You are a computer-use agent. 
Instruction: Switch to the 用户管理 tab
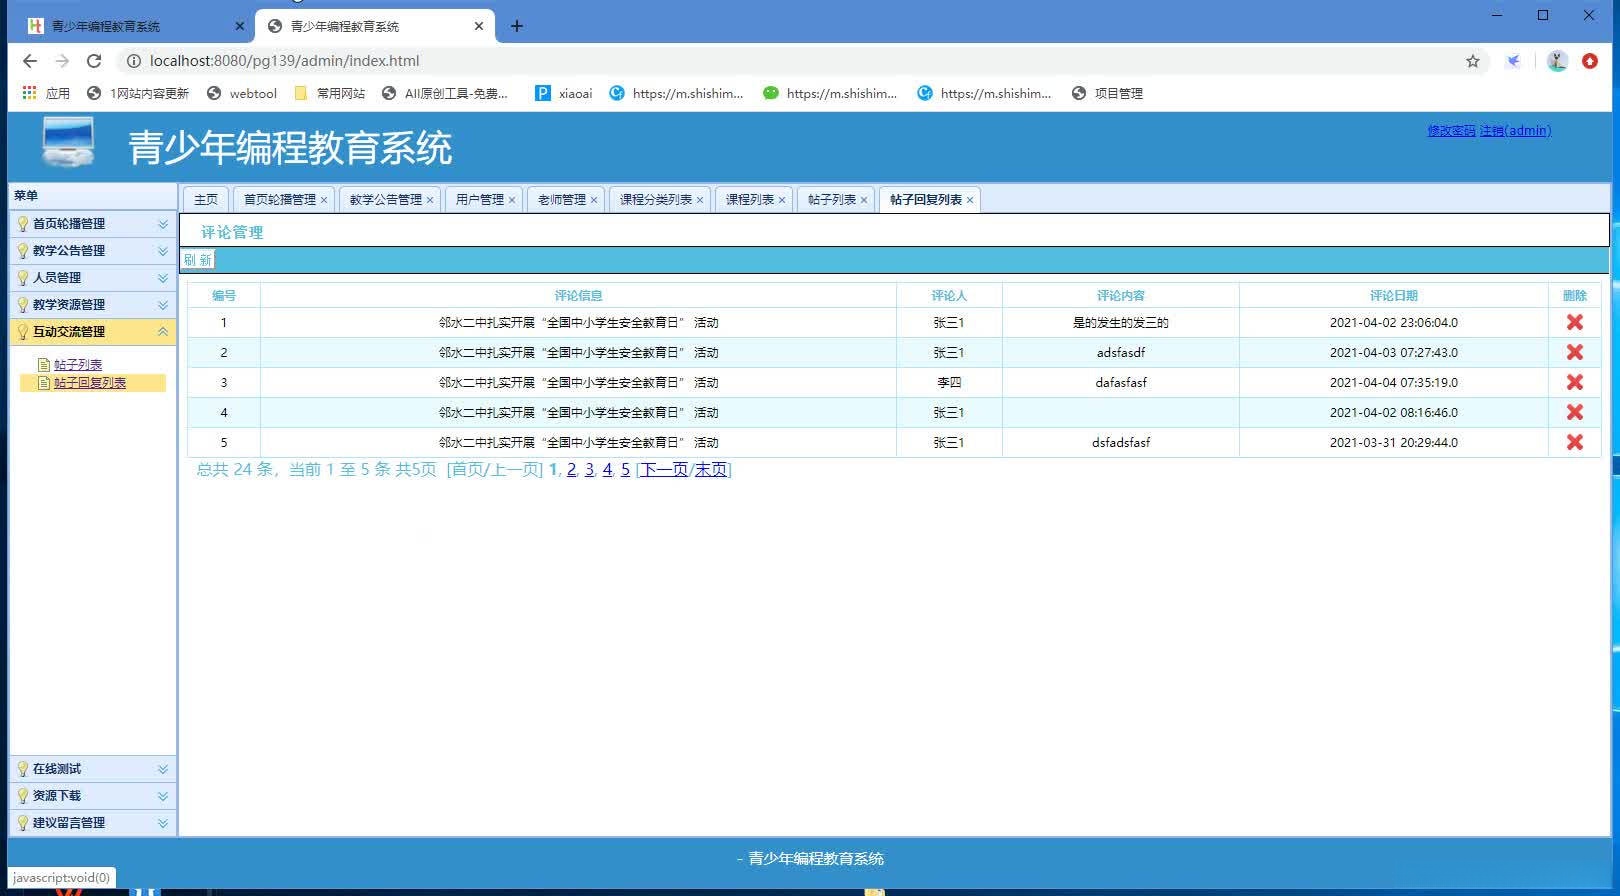479,200
